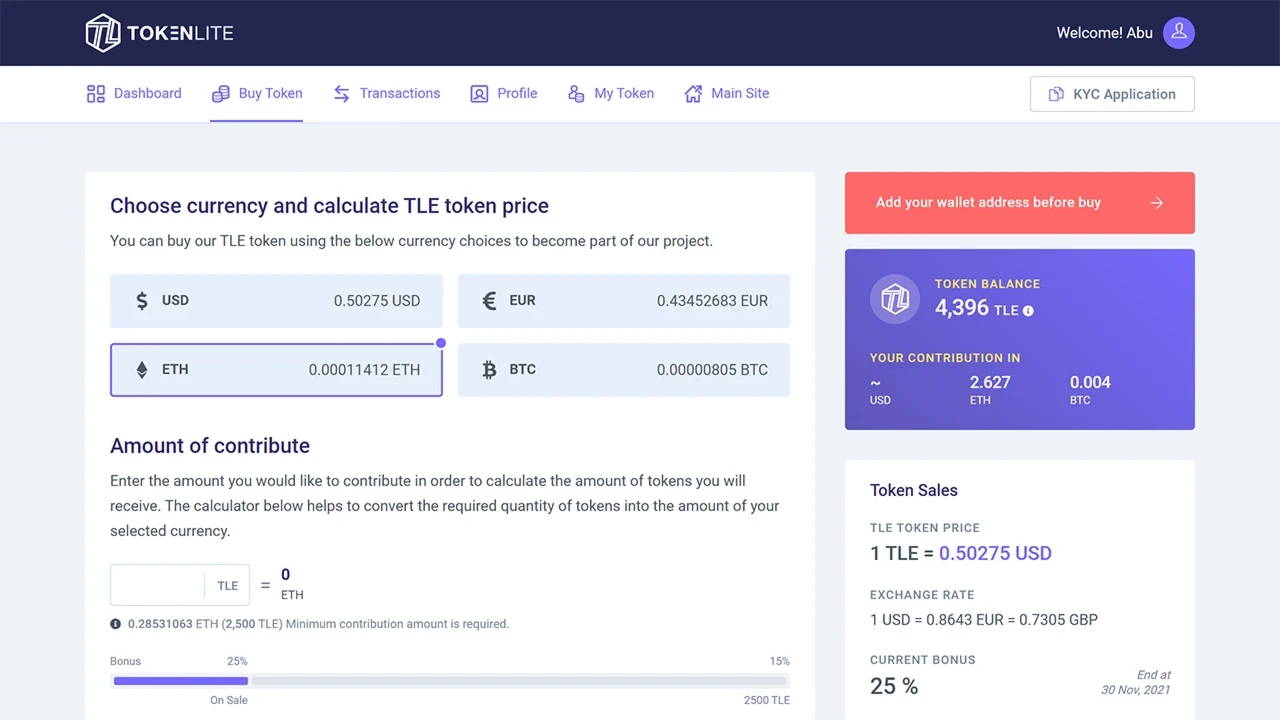Click the TLE amount input field
The image size is (1280, 720).
coord(158,586)
